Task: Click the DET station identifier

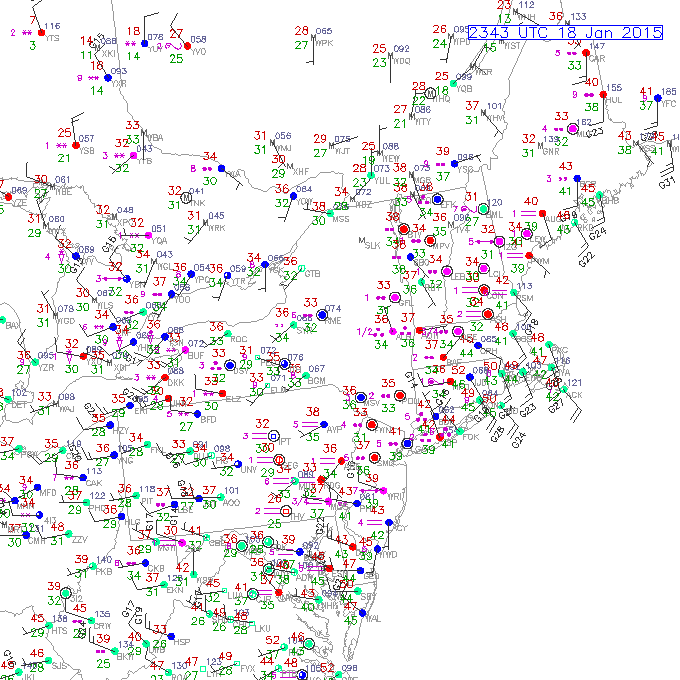Action: 20,405
